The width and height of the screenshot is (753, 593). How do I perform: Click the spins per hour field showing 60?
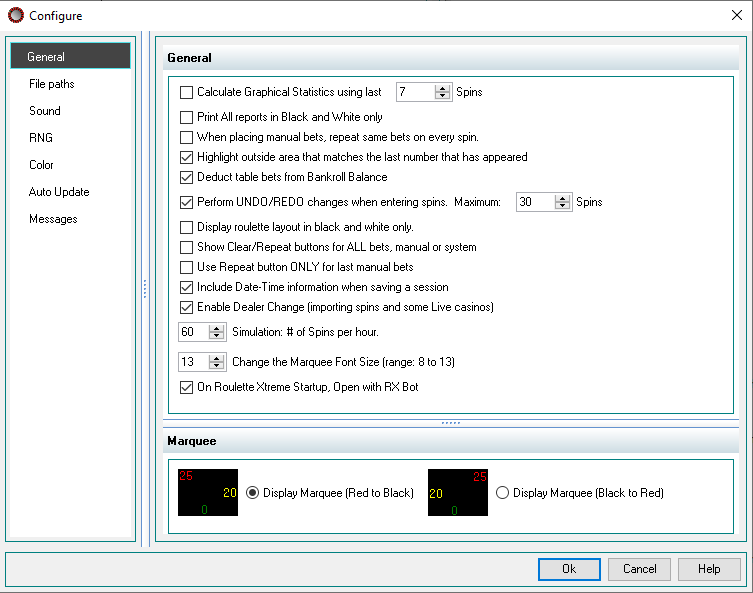tap(194, 332)
